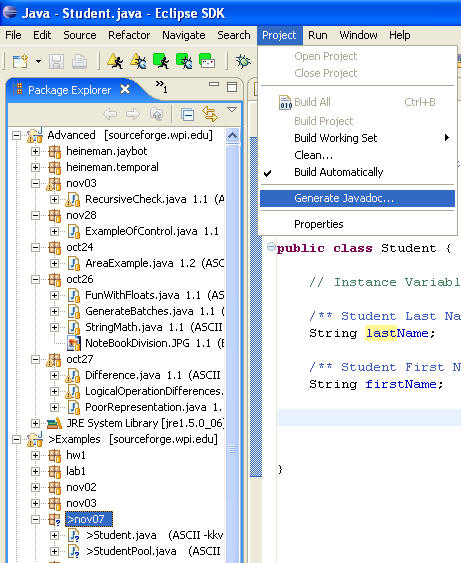
Task: Click the Advanced project icon
Action: [35, 135]
